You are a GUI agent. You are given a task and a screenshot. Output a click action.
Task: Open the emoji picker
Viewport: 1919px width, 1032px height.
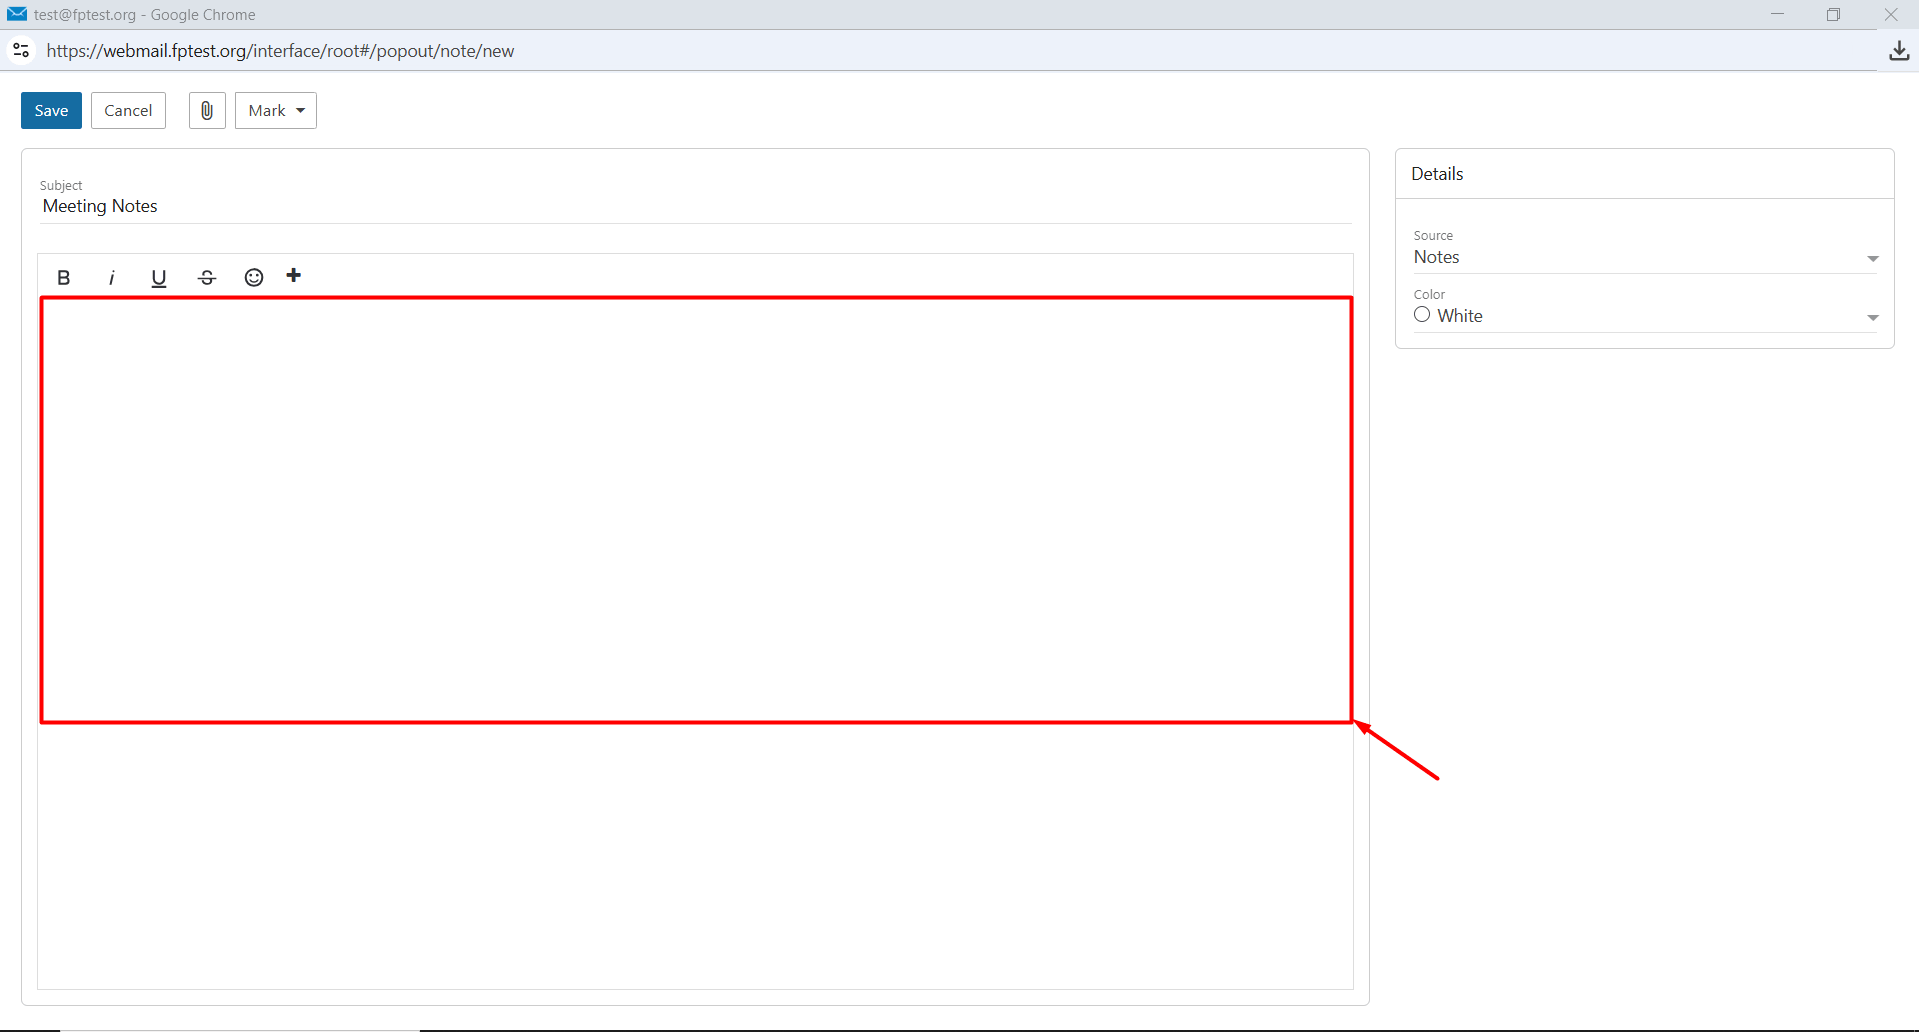[x=254, y=277]
